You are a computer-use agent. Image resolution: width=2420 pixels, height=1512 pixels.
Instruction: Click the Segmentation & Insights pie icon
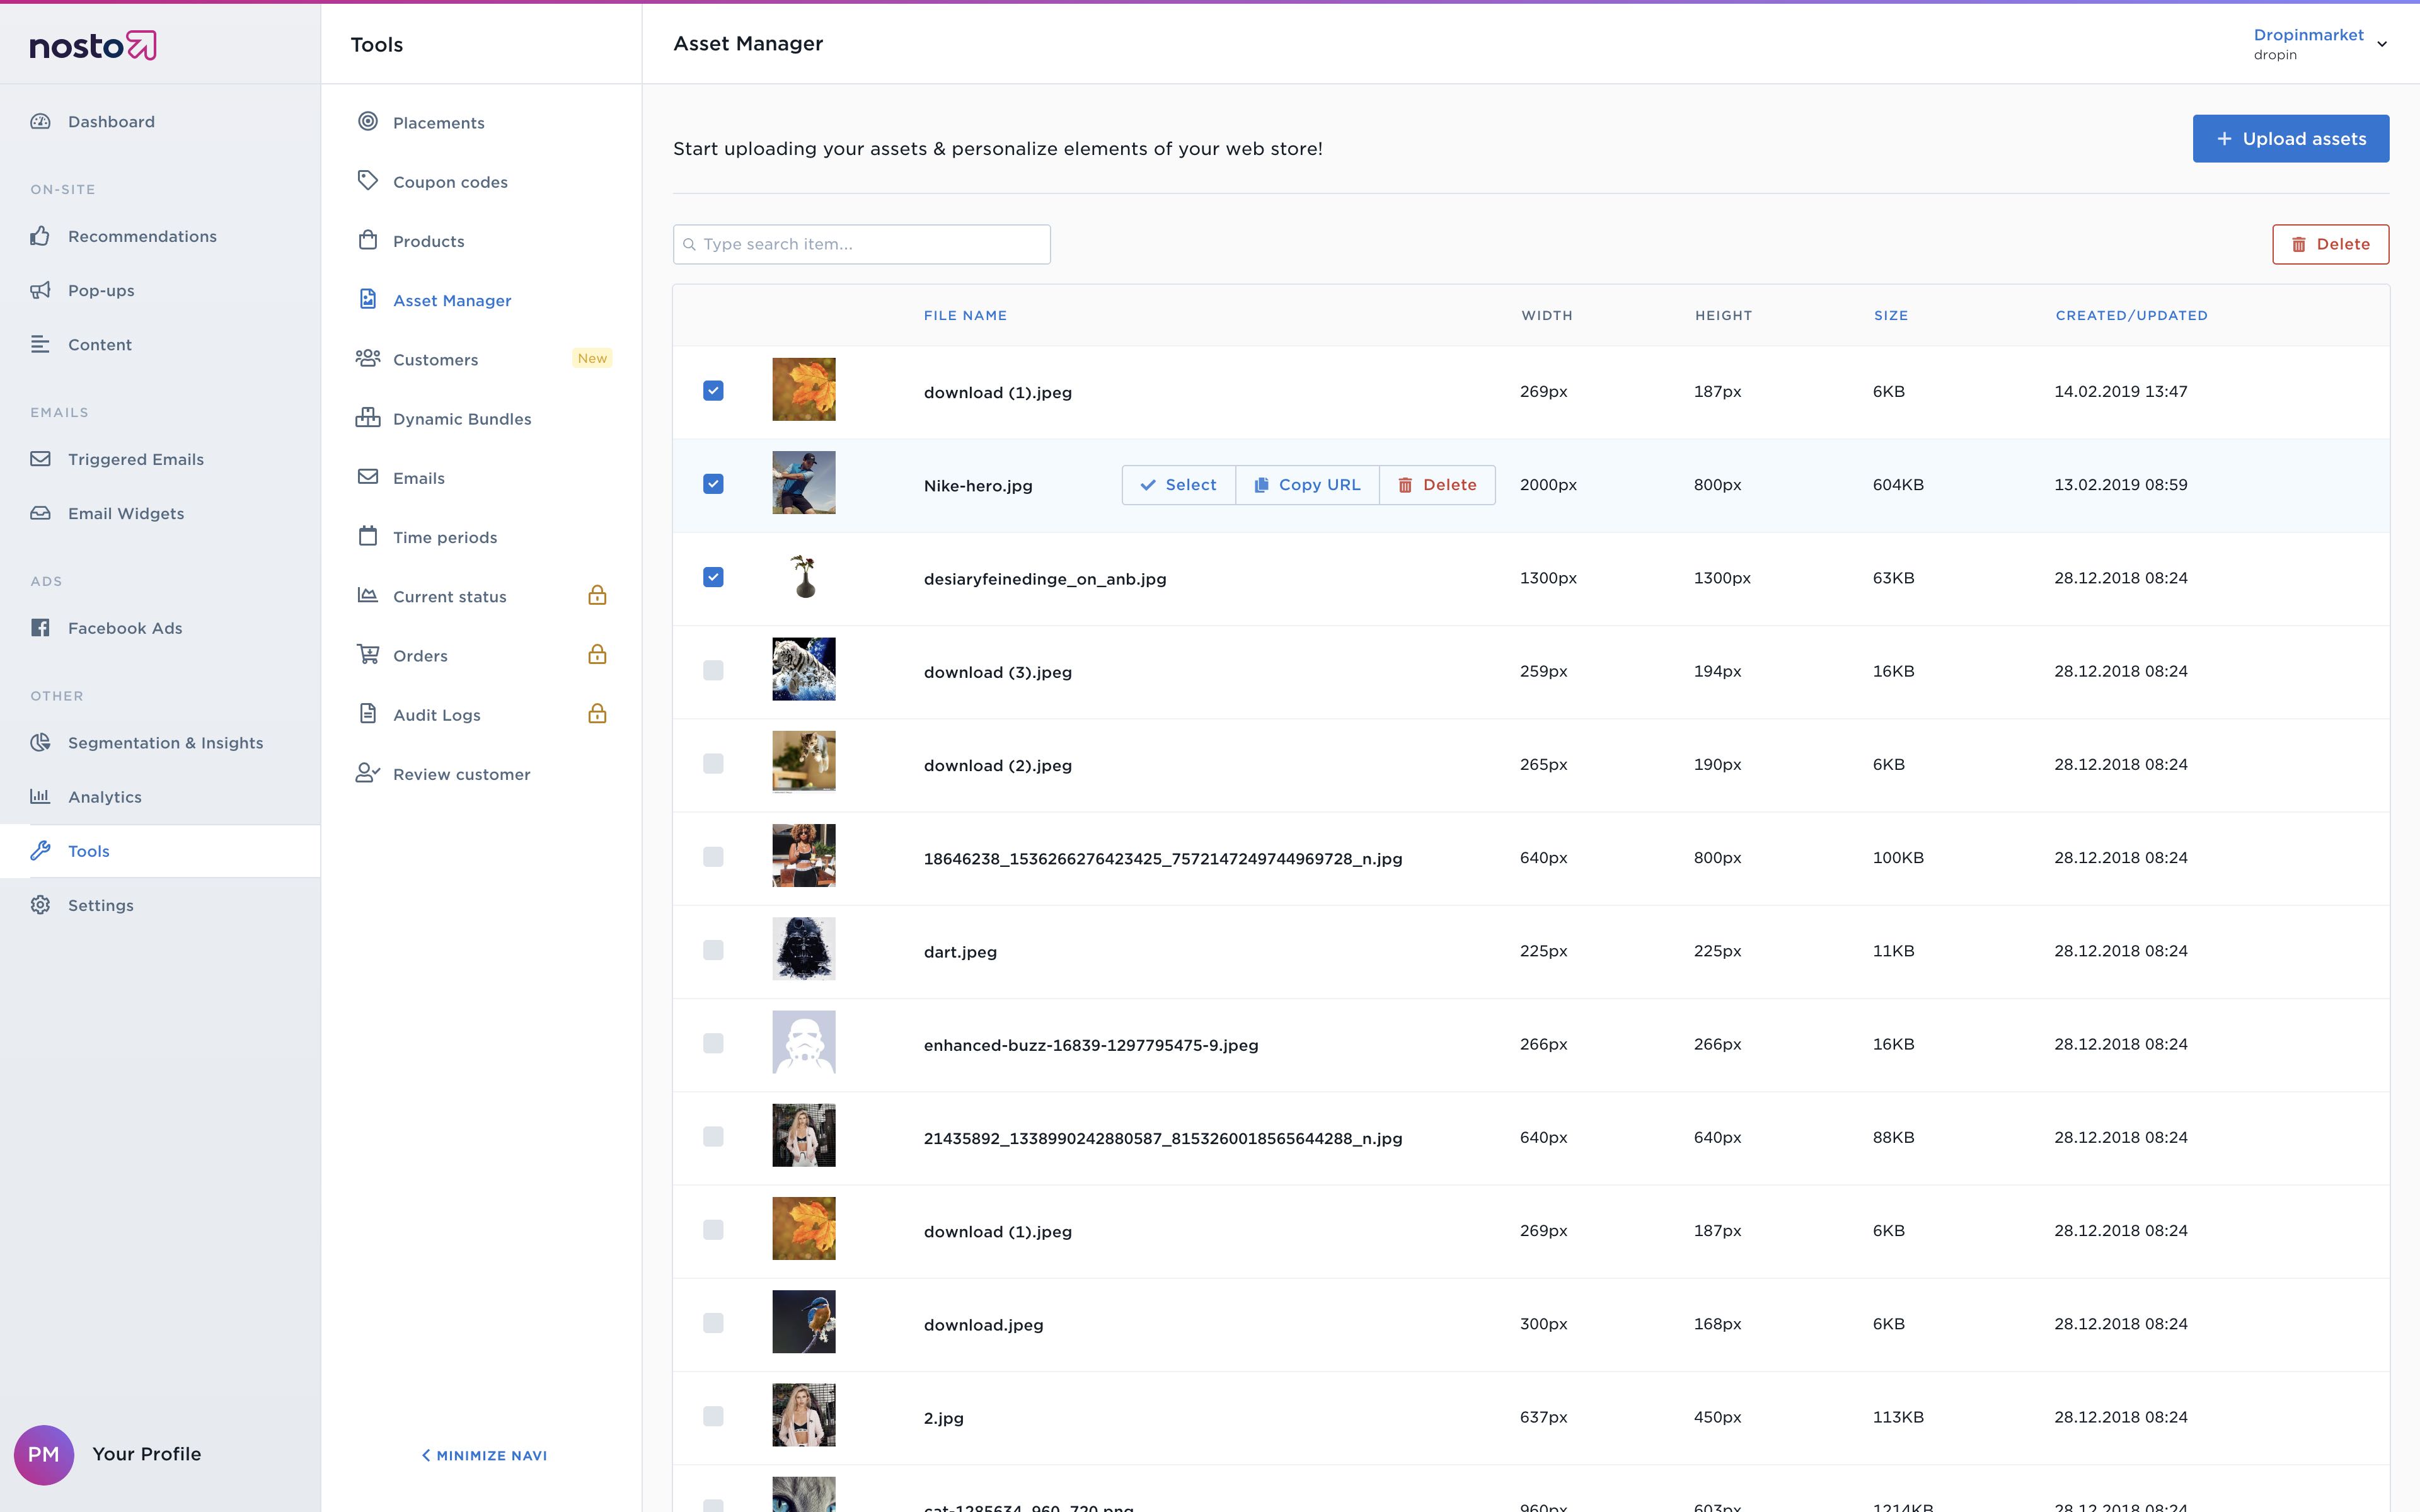click(x=40, y=742)
